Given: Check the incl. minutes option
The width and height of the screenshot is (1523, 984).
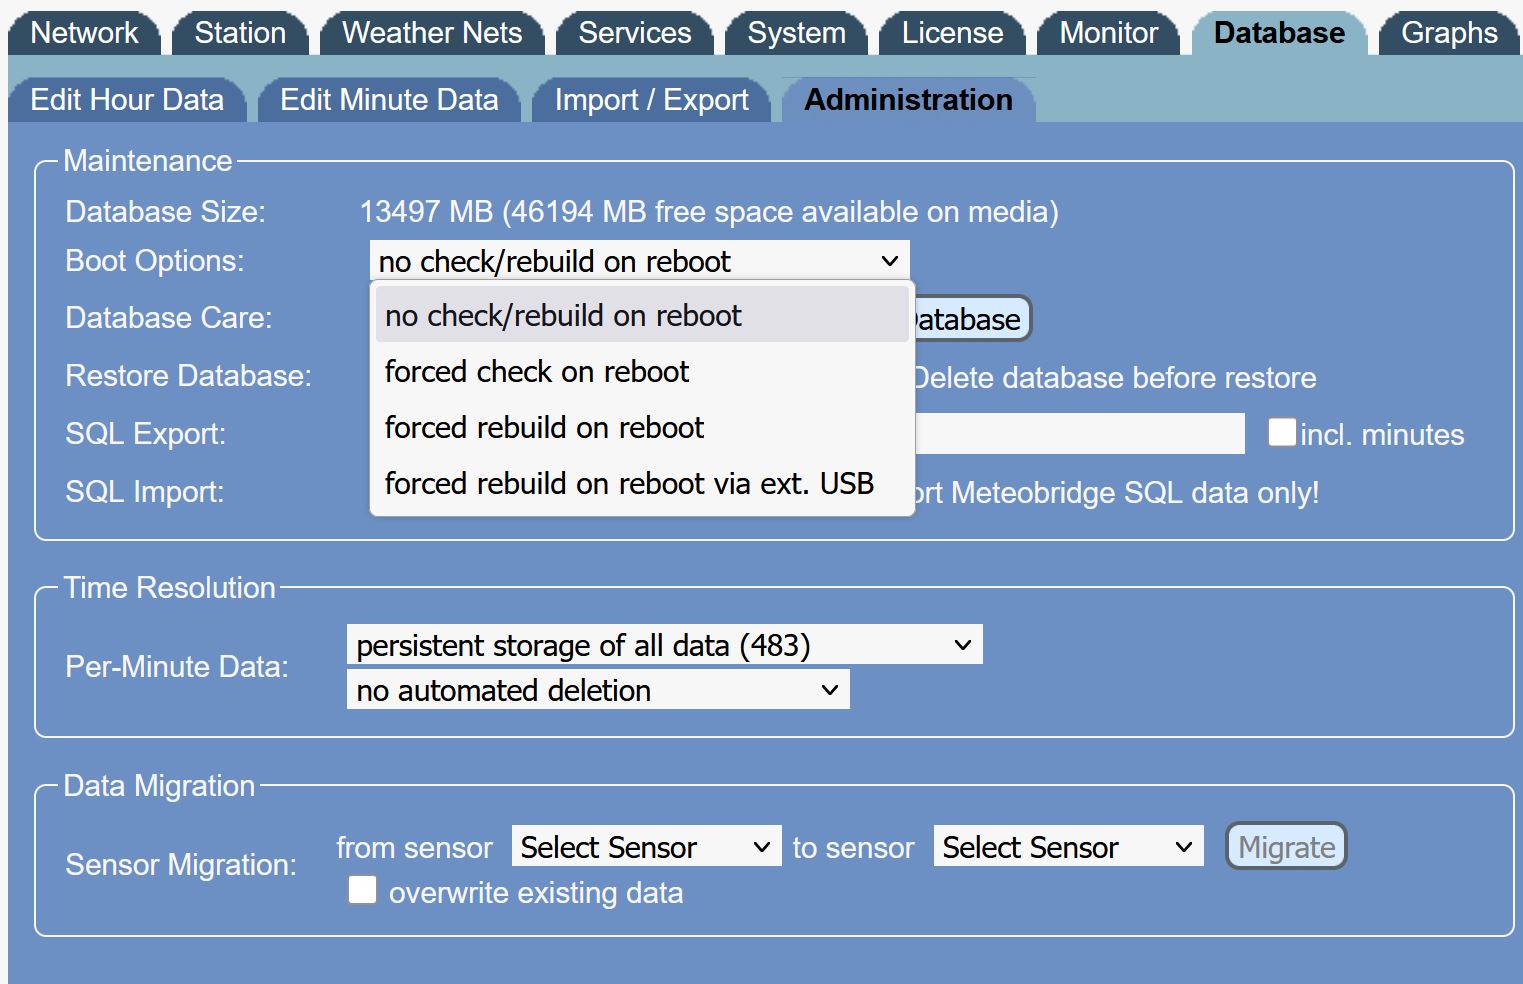Looking at the screenshot, I should point(1281,430).
